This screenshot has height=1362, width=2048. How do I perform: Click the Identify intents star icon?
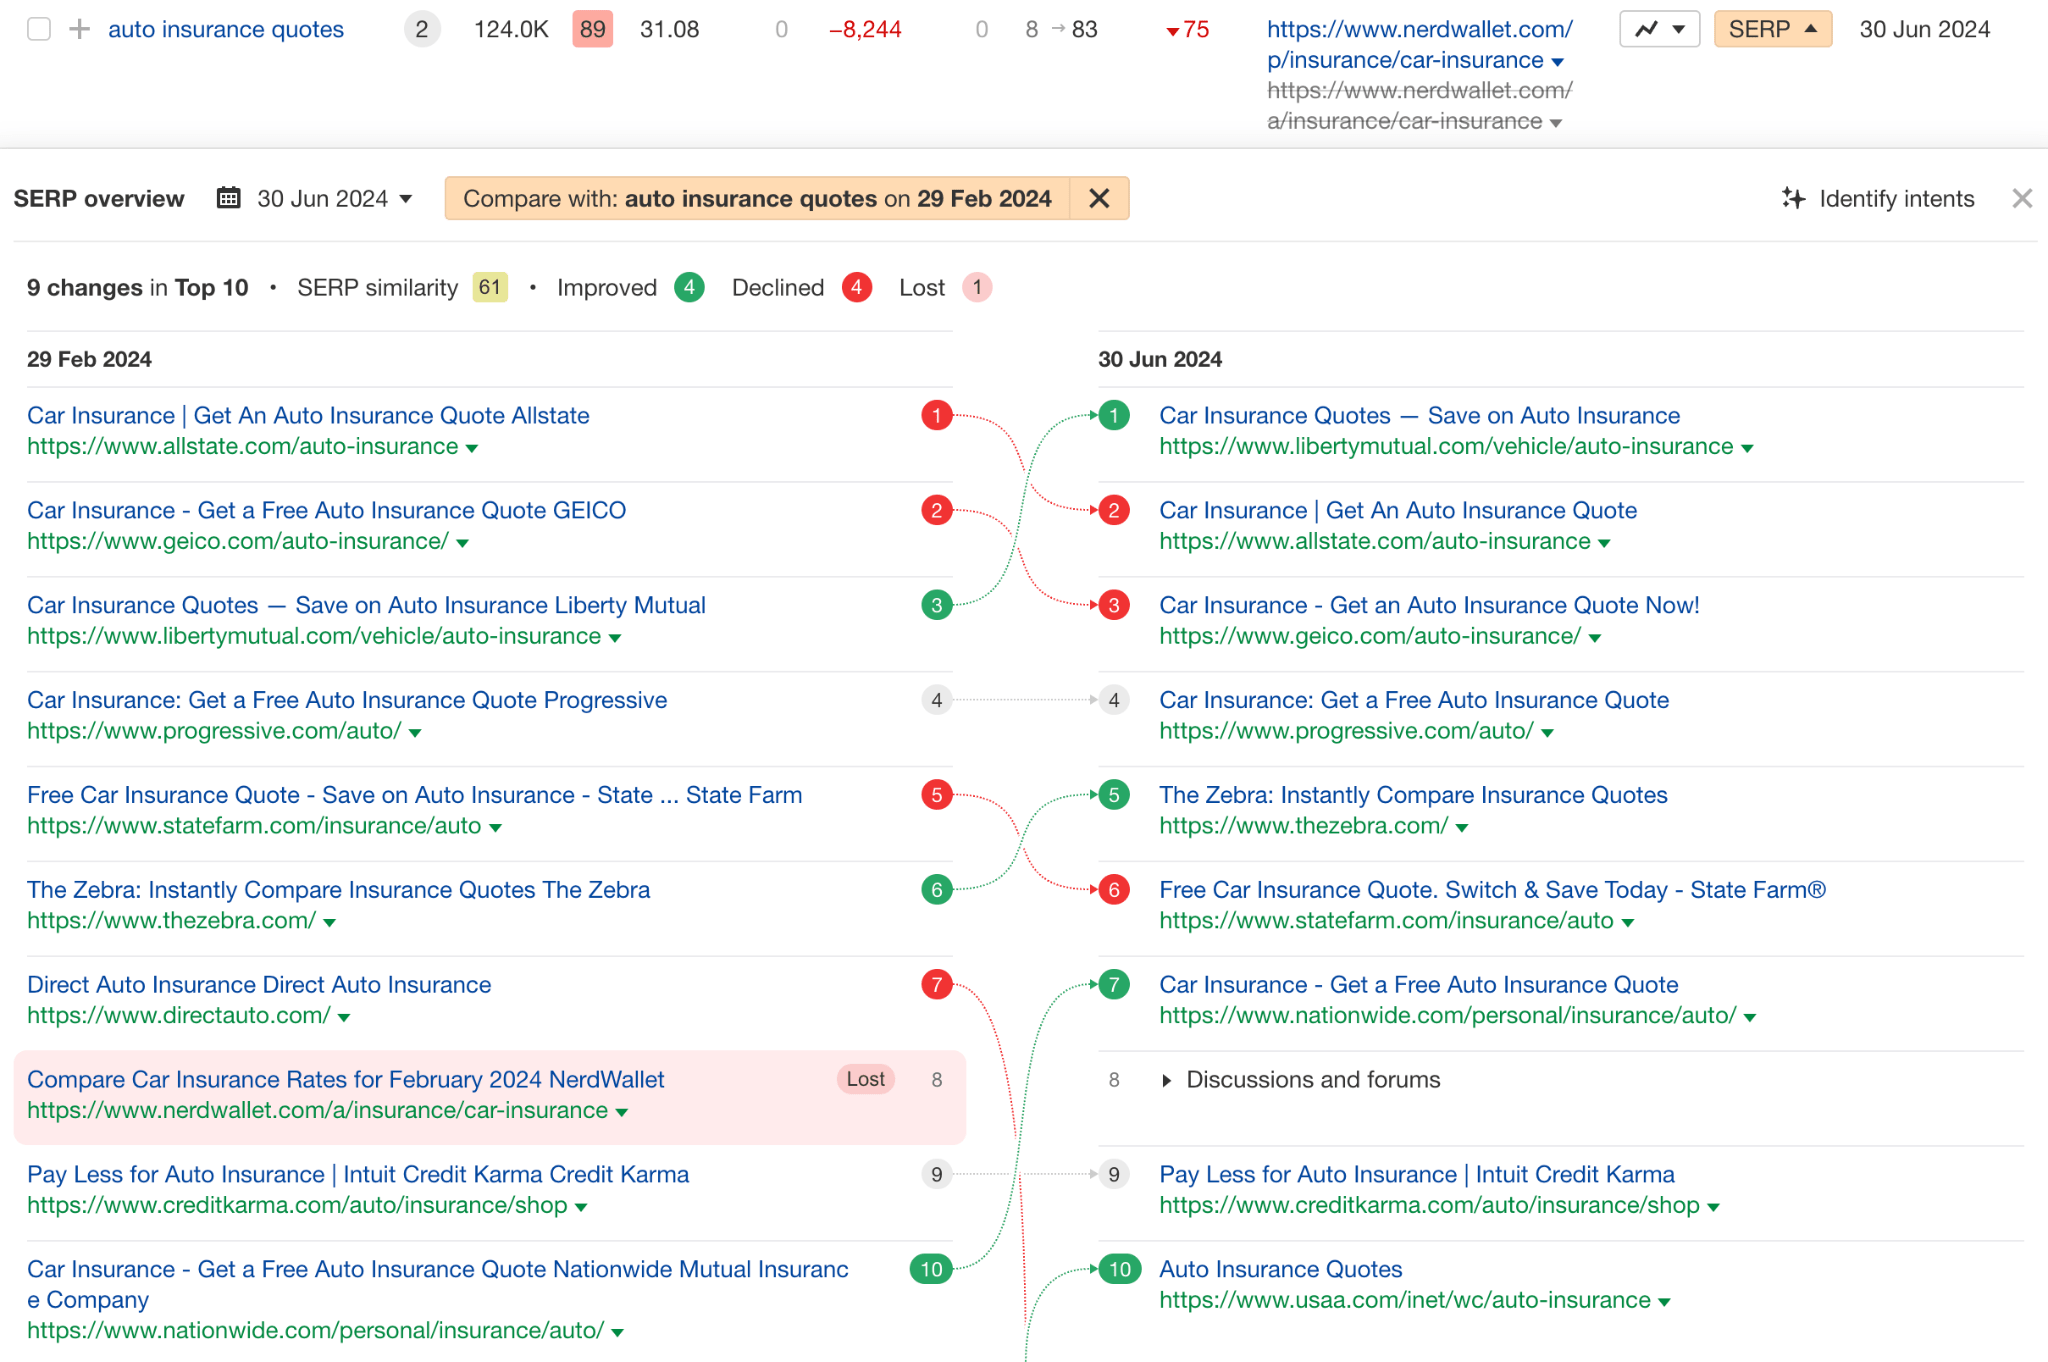pyautogui.click(x=1797, y=199)
